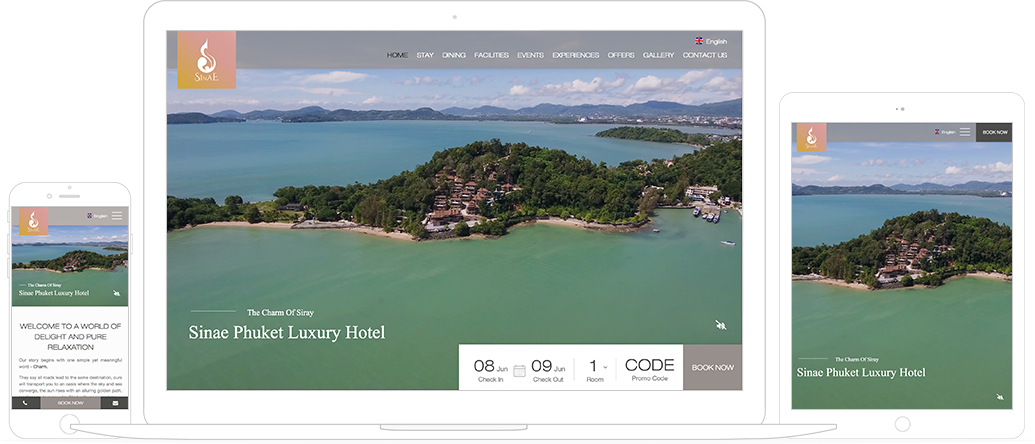
Task: Click the Sinae logo on the phone screen
Action: tap(34, 222)
